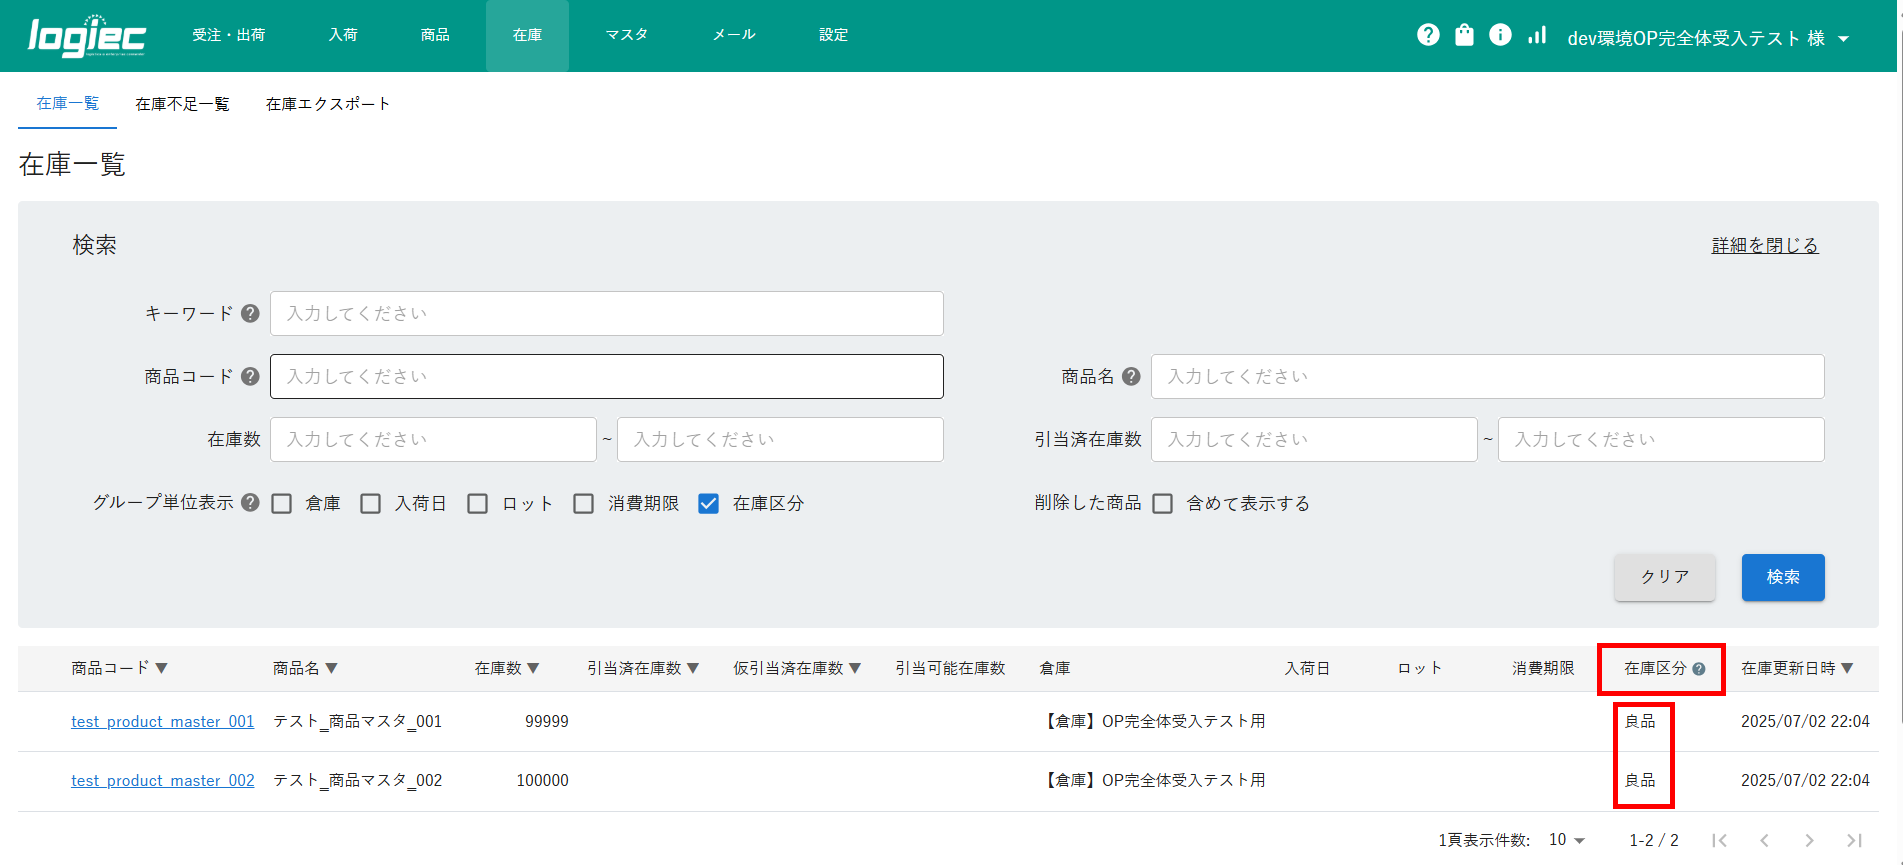Uncheck the 在庫区分 grouping checkbox
1903x865 pixels.
(x=709, y=503)
